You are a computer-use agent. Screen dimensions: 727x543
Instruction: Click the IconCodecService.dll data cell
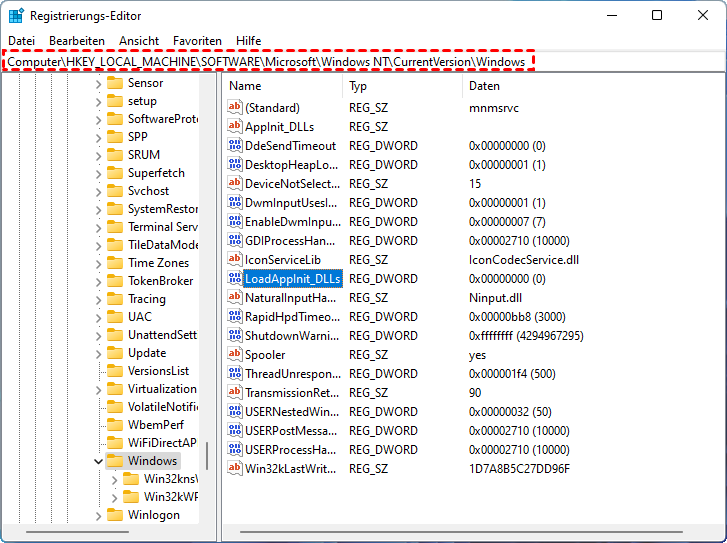(524, 260)
